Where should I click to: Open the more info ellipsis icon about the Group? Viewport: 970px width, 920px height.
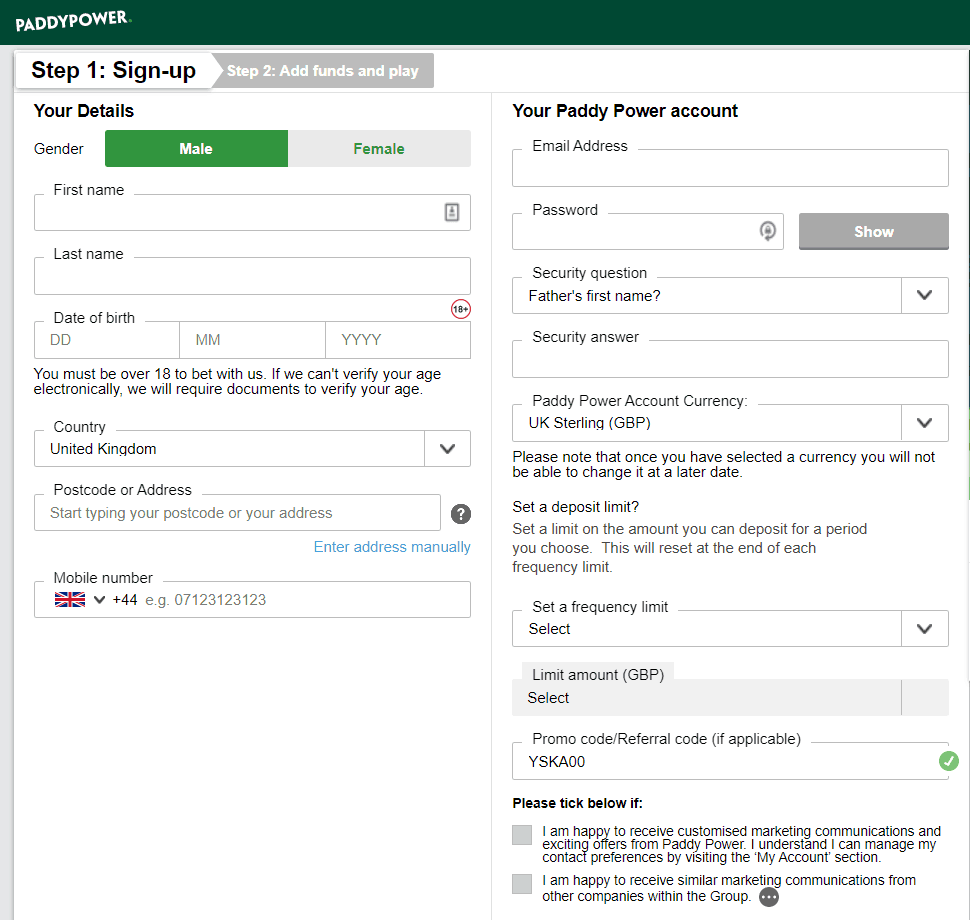[769, 897]
